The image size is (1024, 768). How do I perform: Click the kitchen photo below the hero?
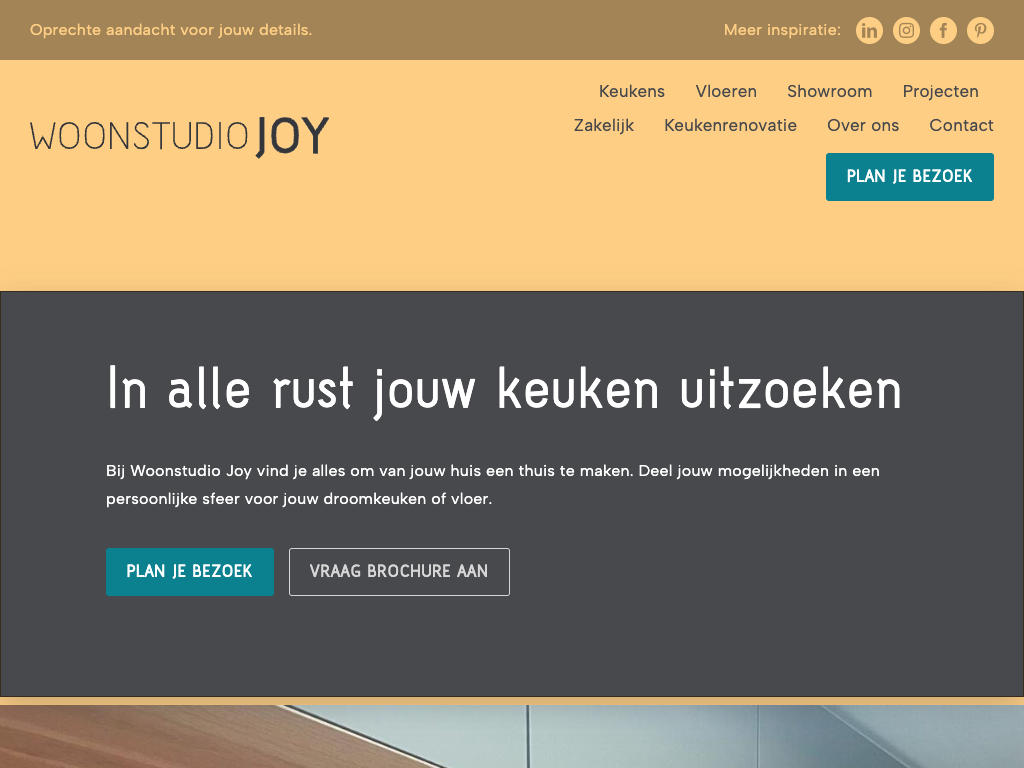[512, 738]
